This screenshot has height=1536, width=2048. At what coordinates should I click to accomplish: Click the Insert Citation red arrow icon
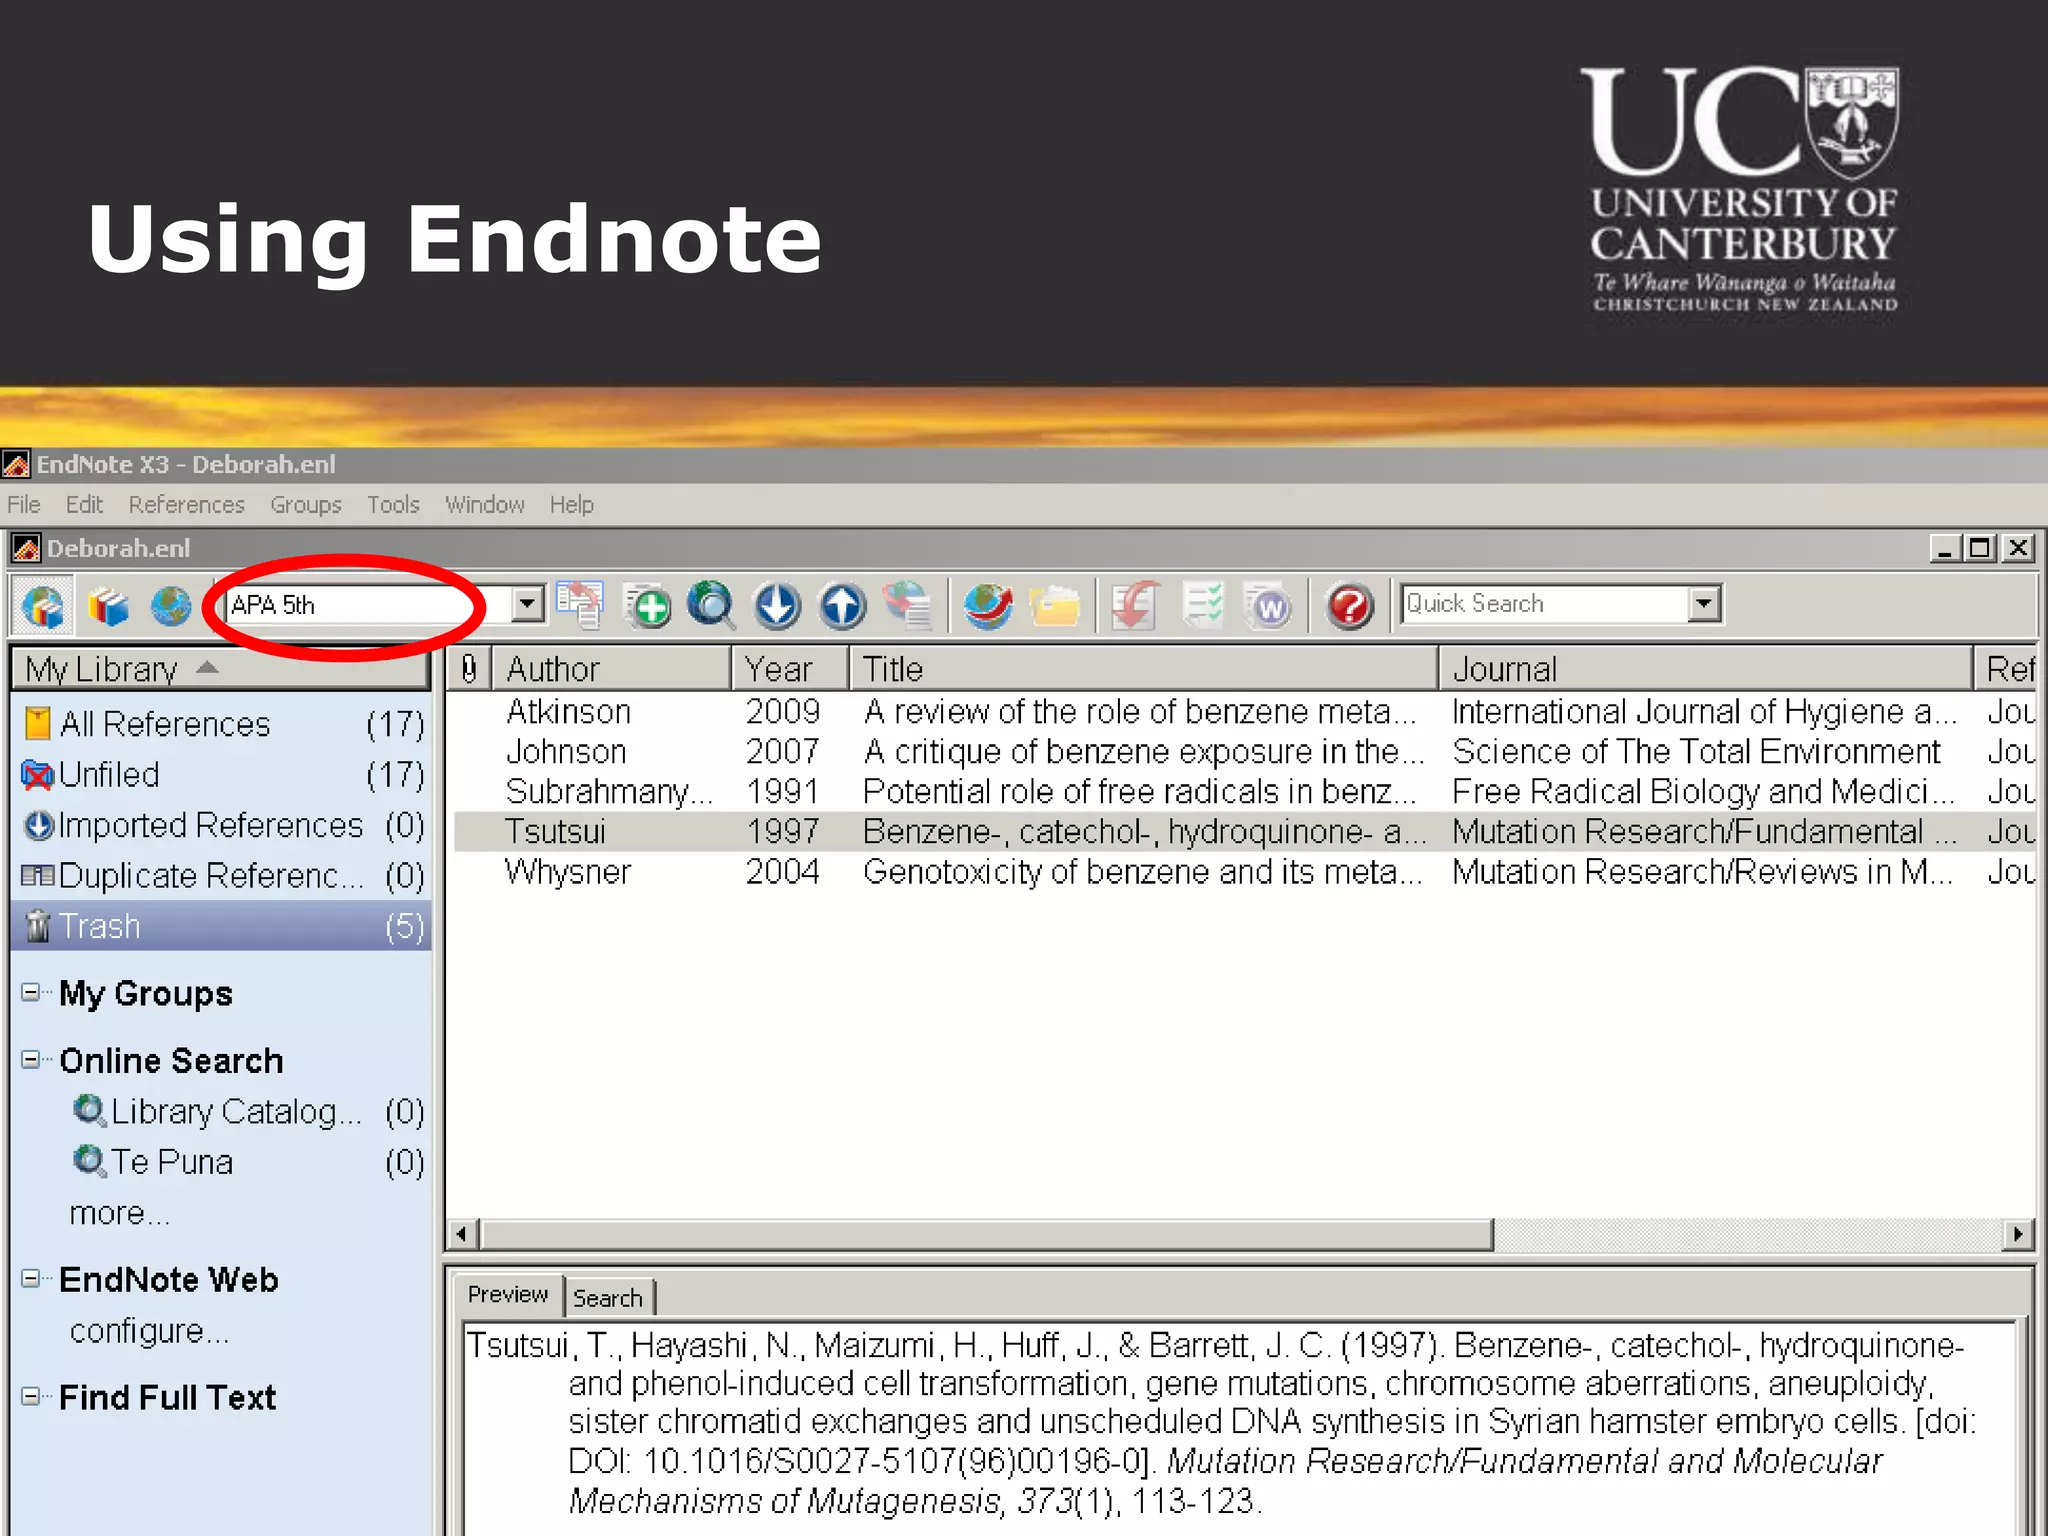pos(1135,606)
